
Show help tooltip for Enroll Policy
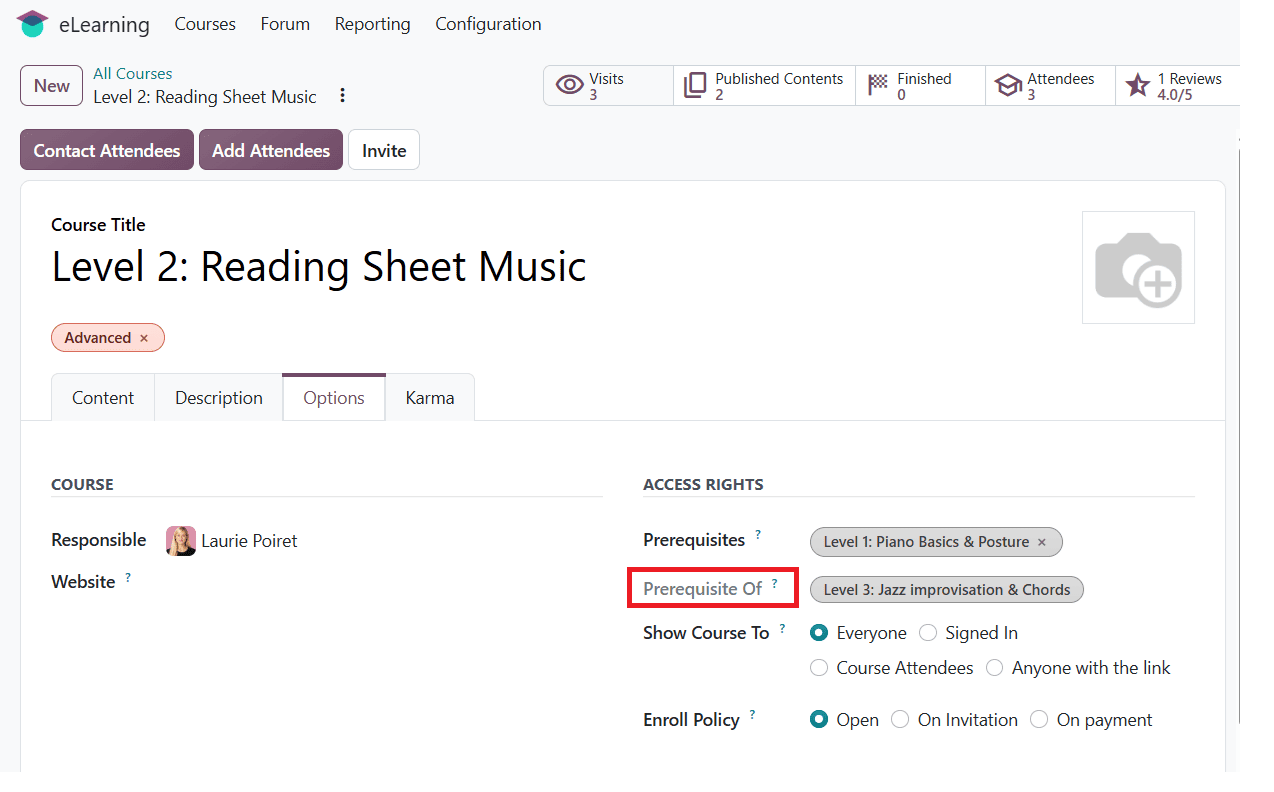pos(752,715)
